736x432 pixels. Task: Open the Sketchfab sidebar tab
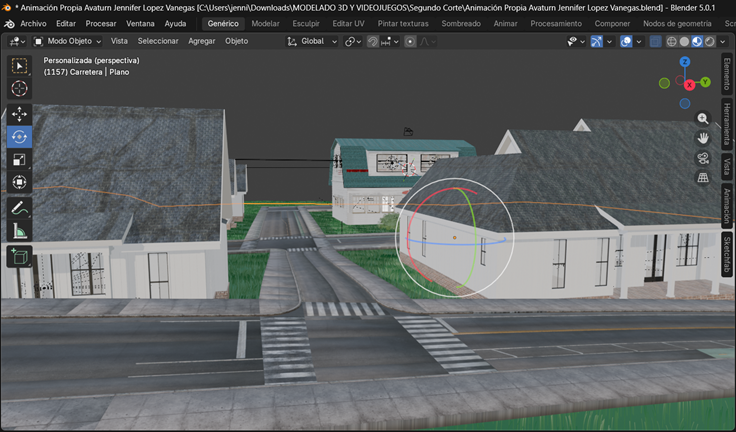(727, 256)
